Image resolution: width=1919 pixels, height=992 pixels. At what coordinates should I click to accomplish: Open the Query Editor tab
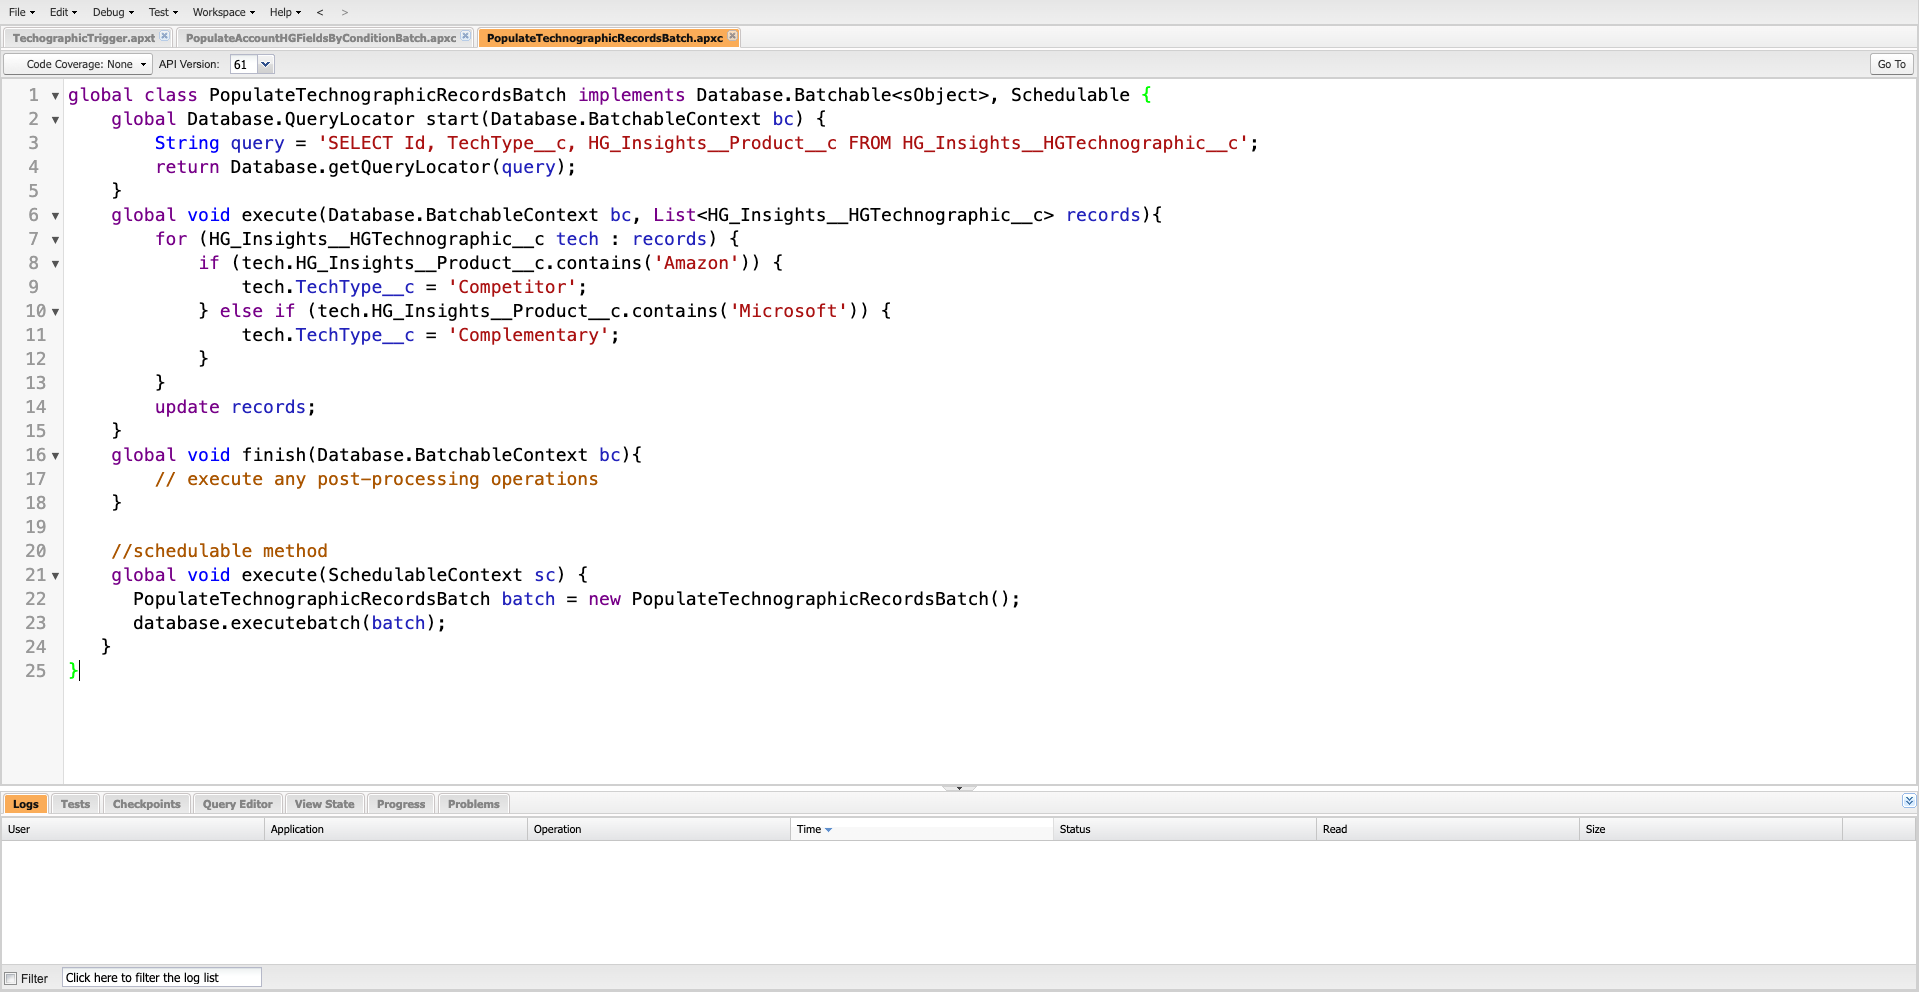[x=238, y=804]
